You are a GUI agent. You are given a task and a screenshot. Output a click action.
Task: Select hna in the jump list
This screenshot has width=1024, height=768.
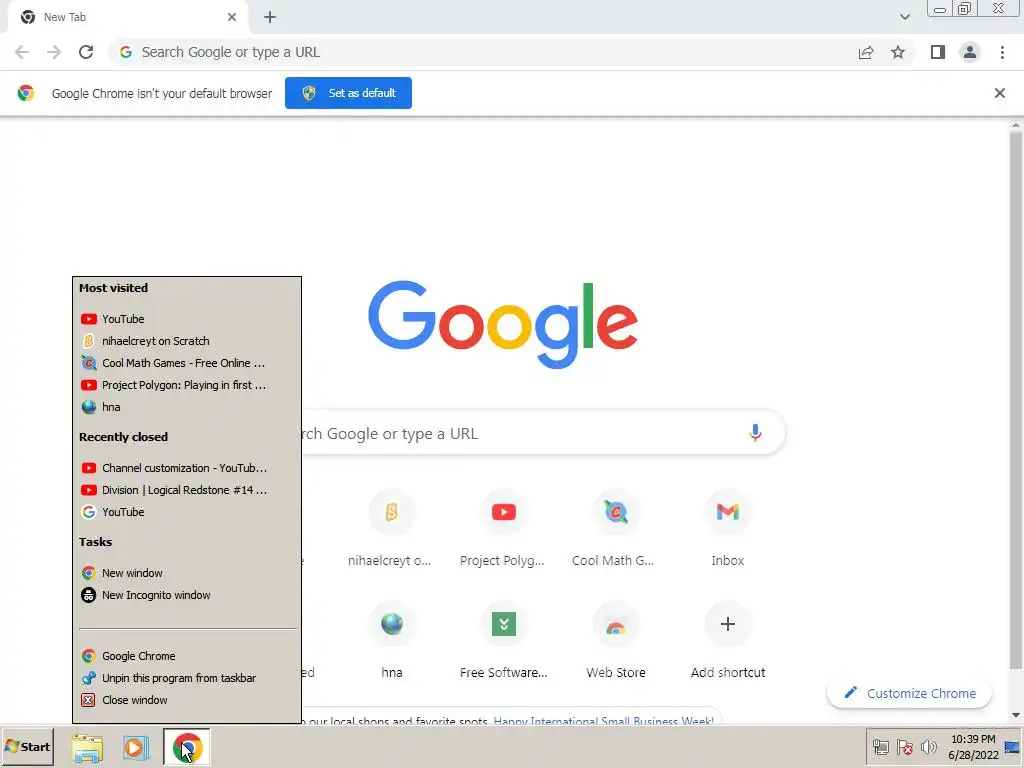[187, 407]
